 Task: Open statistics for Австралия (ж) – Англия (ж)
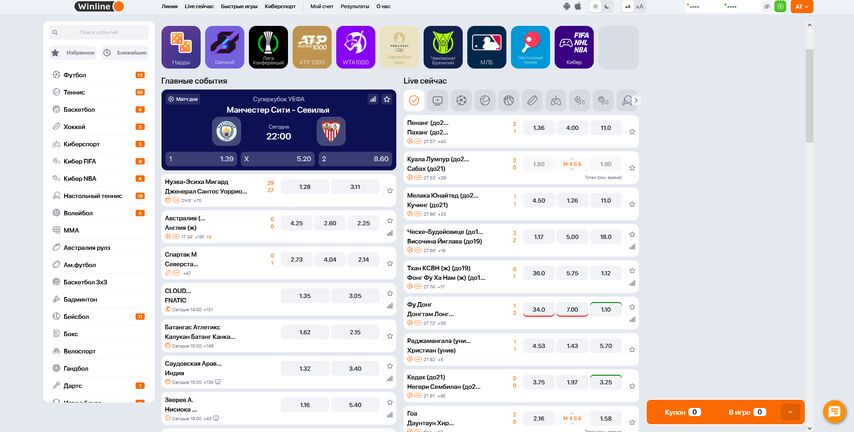[390, 233]
